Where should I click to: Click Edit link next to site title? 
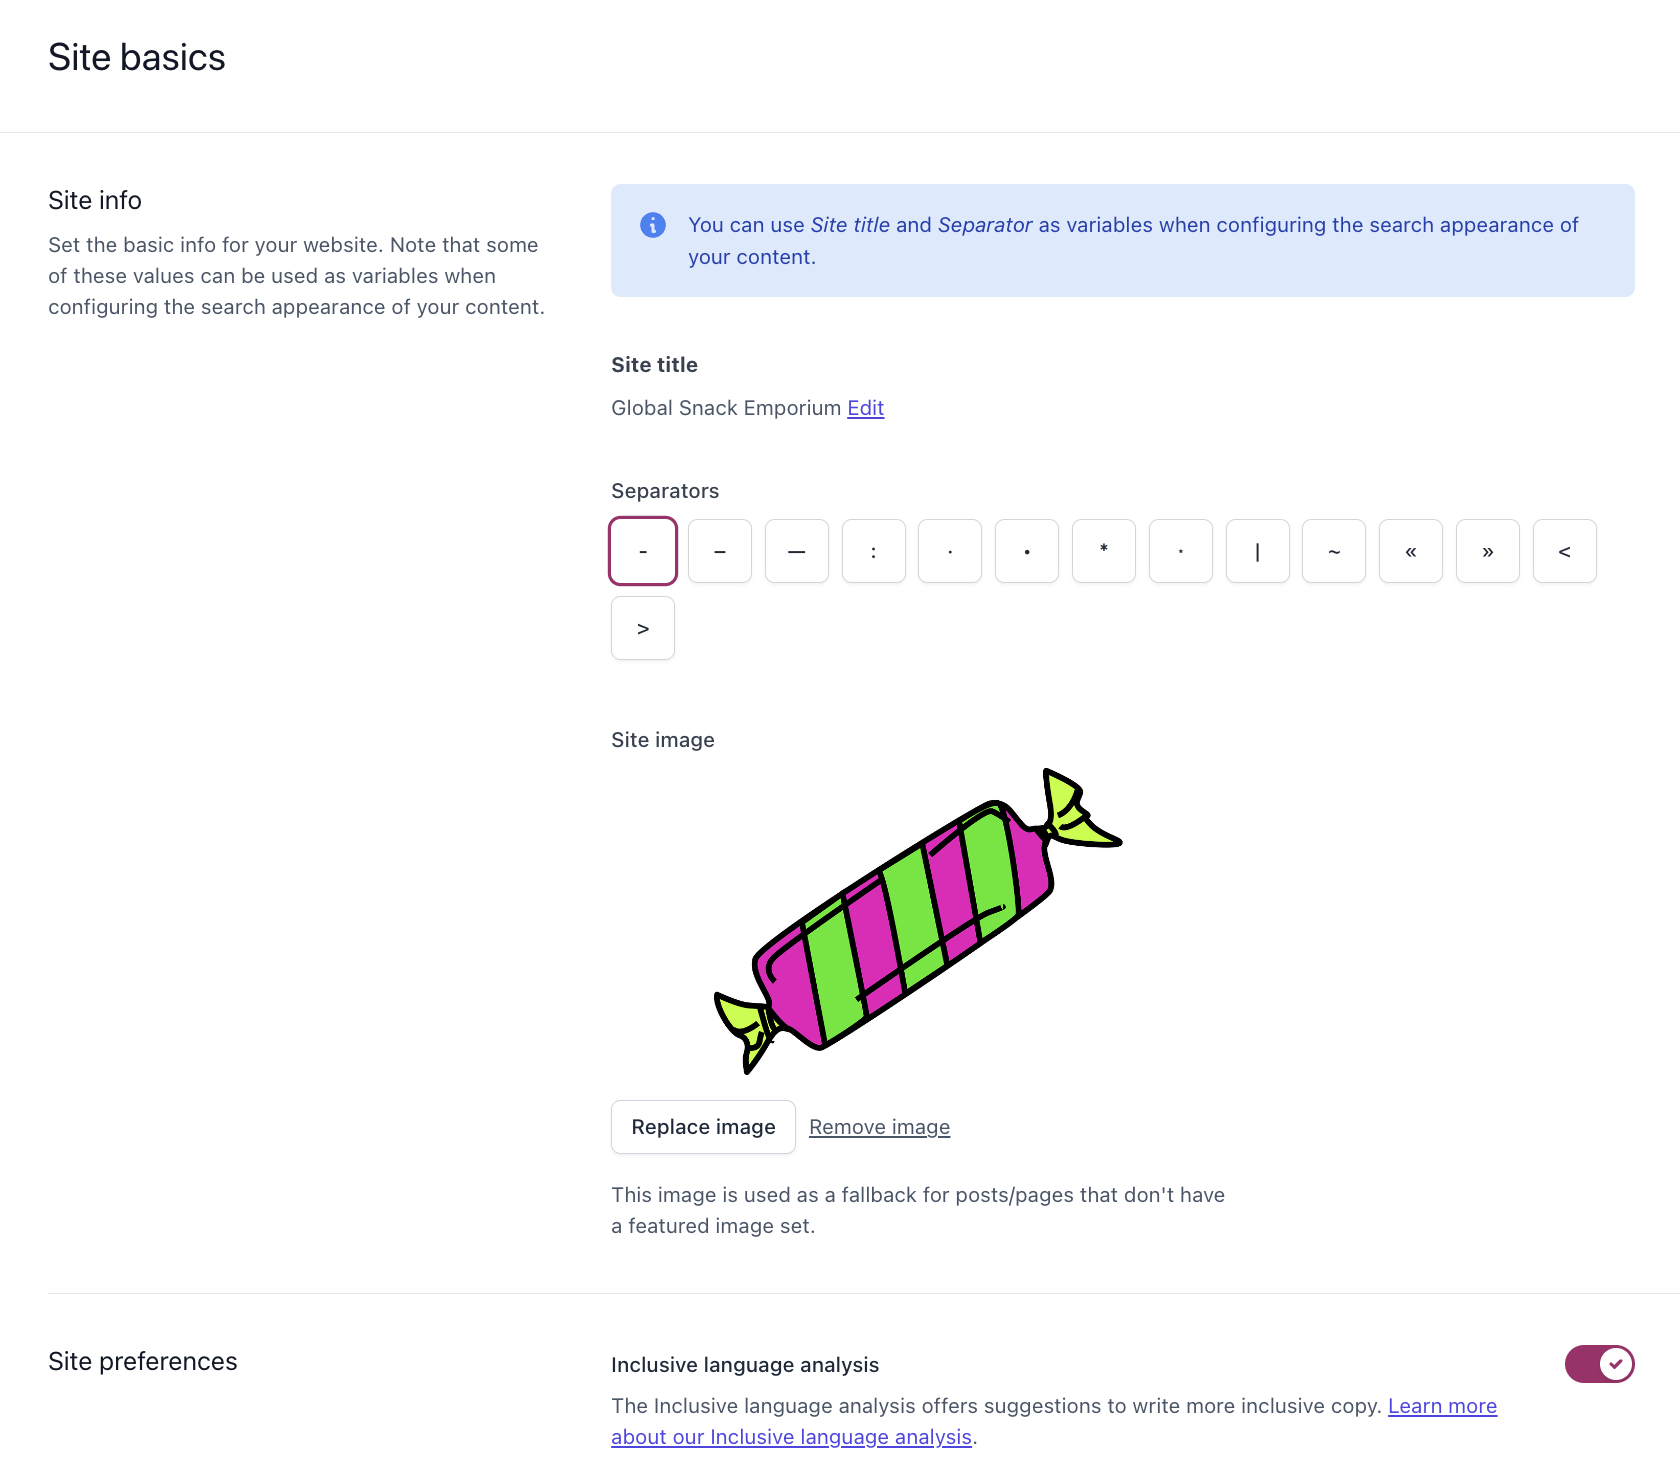pyautogui.click(x=865, y=408)
